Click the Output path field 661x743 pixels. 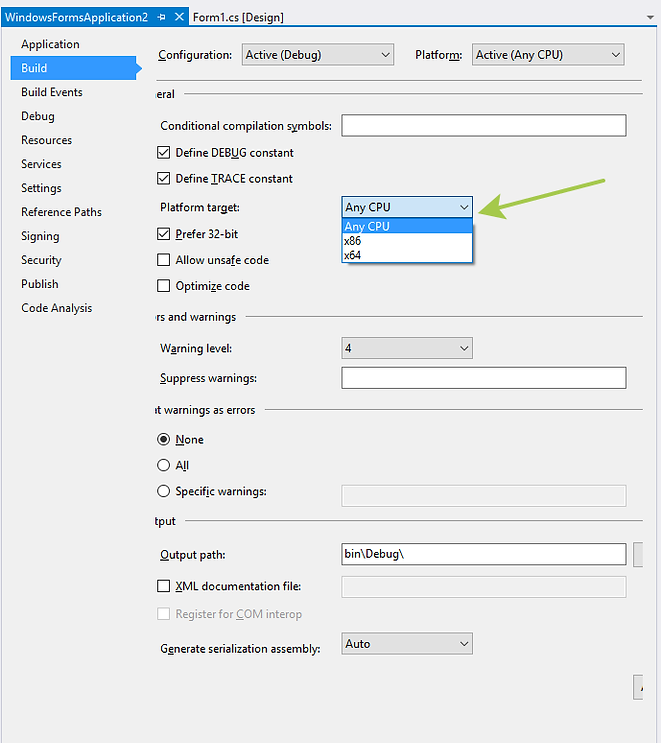pos(484,554)
